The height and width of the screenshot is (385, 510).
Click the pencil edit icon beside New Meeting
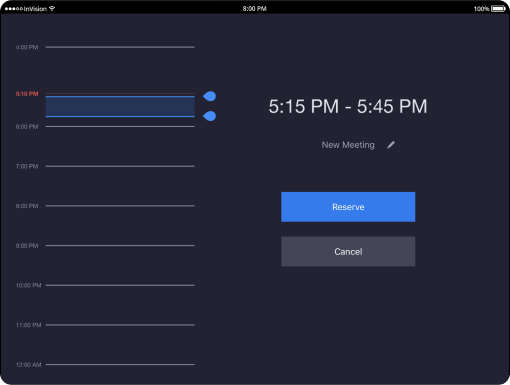click(x=391, y=145)
